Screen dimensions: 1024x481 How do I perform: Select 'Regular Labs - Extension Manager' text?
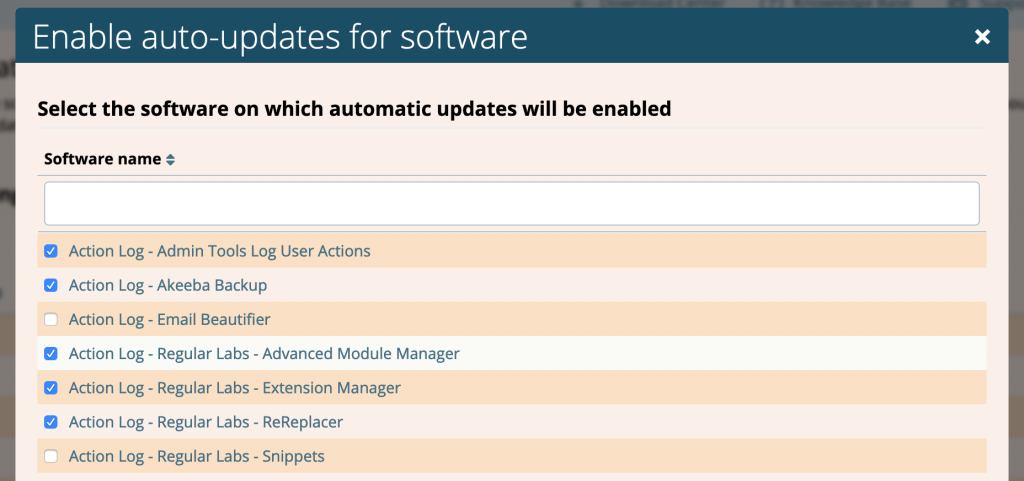coord(279,388)
